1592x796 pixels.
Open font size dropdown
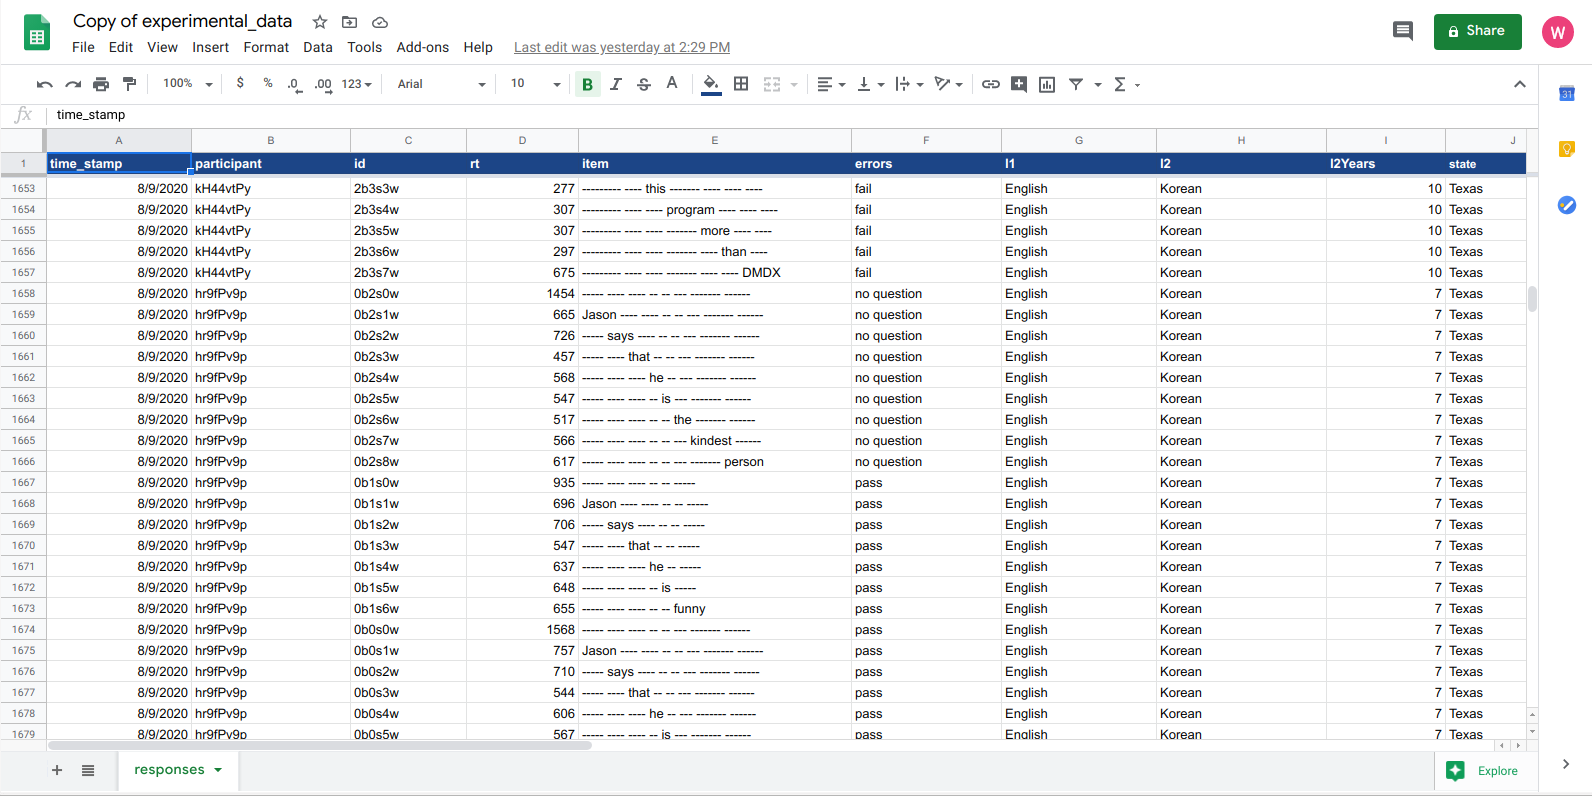coord(535,84)
